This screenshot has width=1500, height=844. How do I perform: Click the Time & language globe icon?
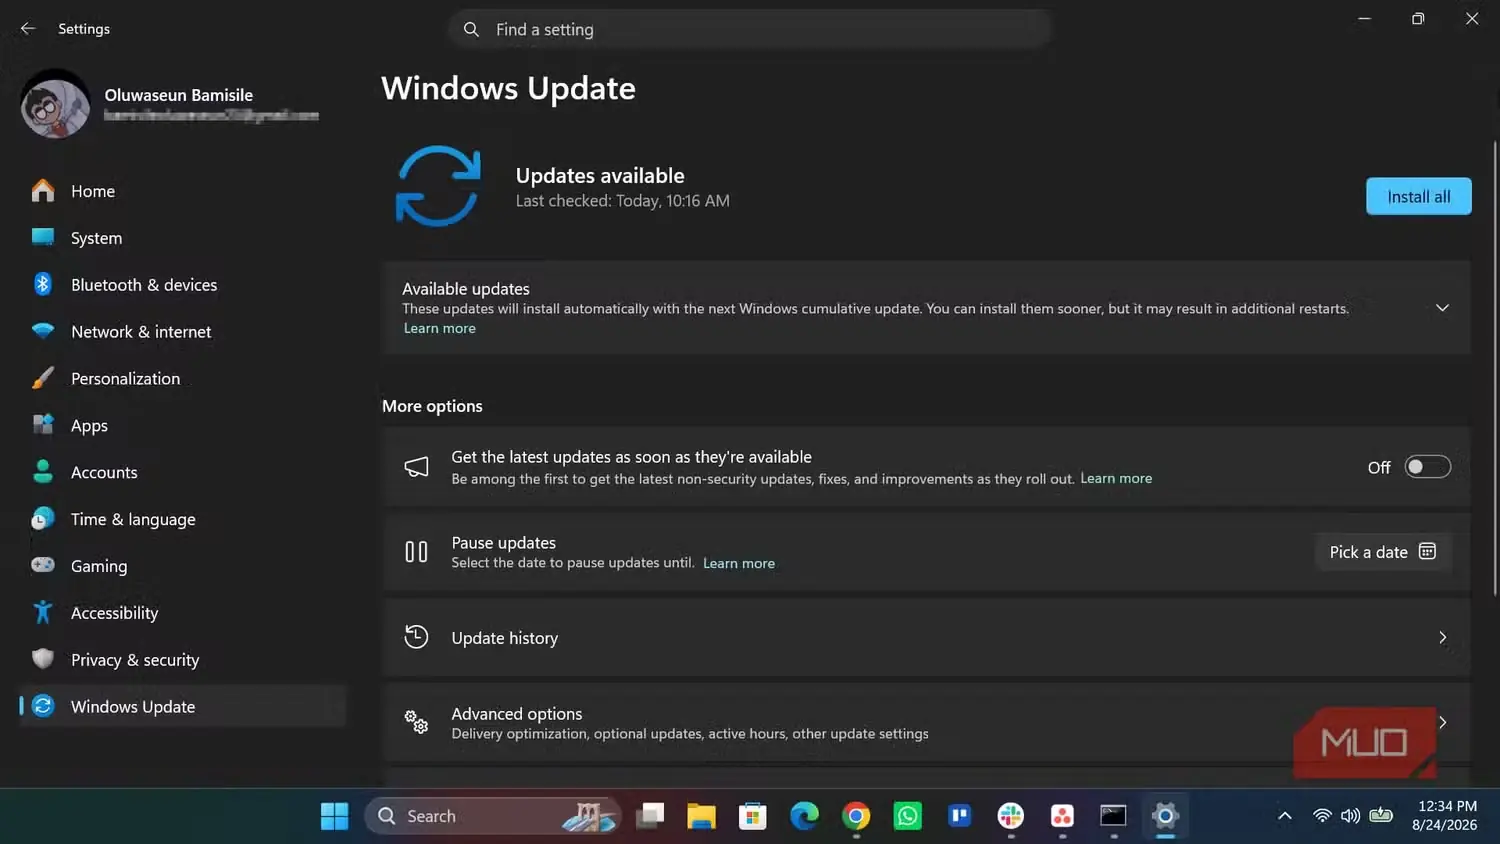pos(43,519)
